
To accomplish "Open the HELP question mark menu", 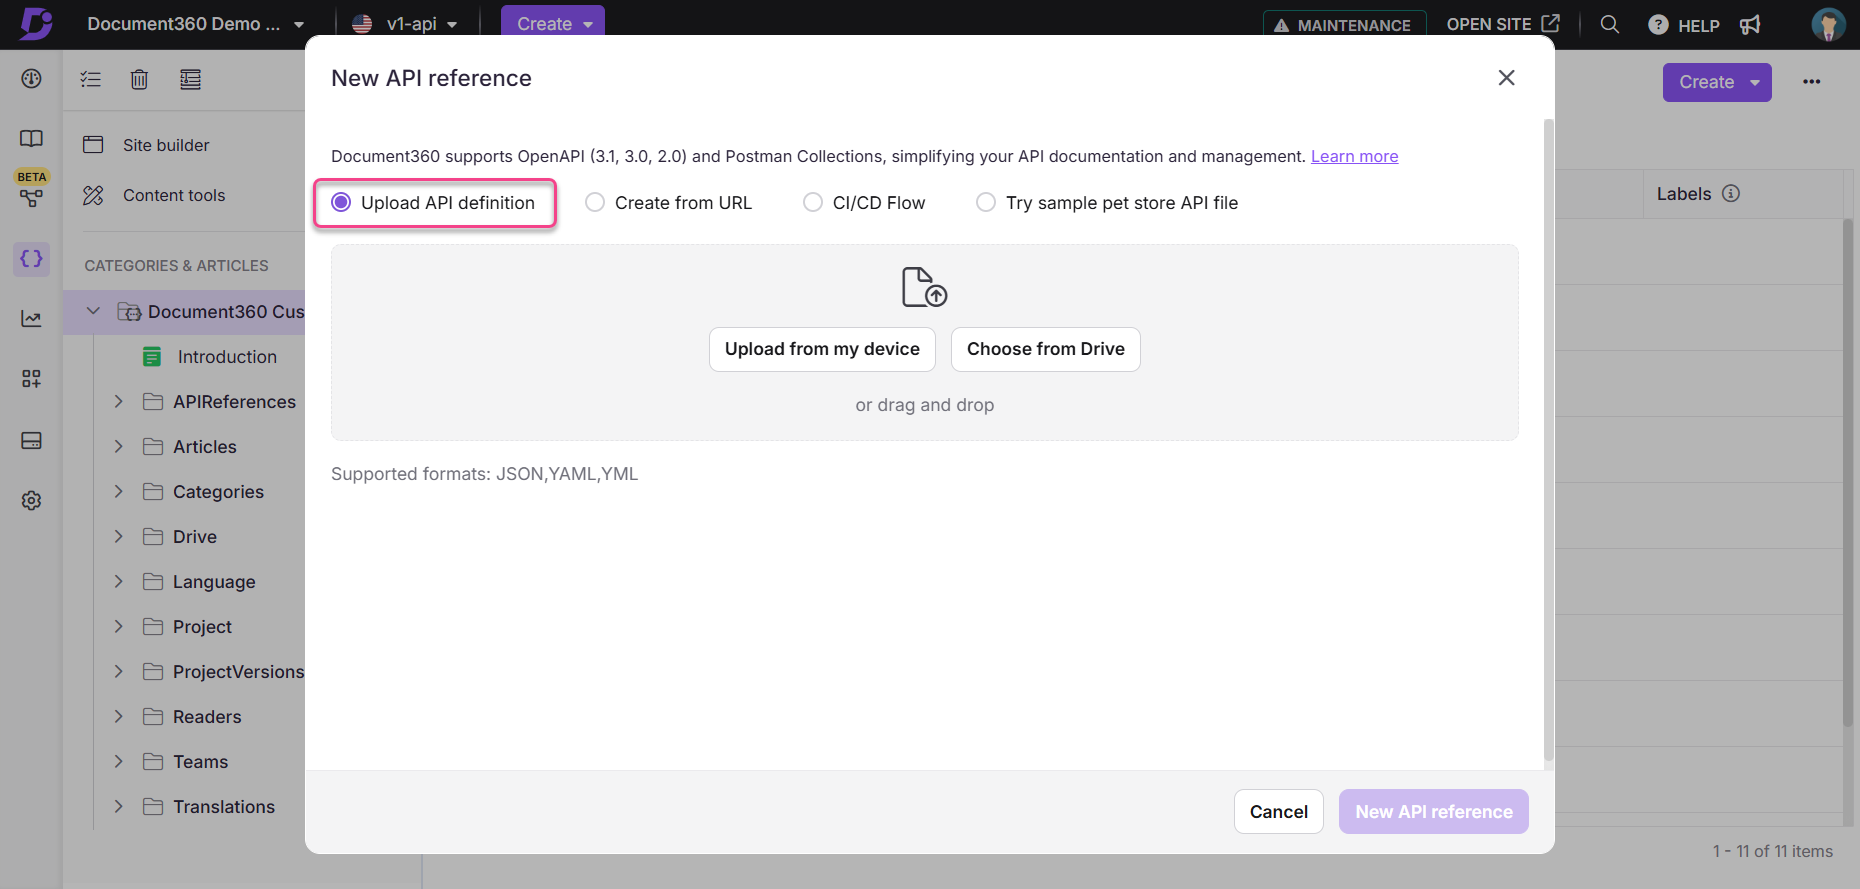I will coord(1684,25).
